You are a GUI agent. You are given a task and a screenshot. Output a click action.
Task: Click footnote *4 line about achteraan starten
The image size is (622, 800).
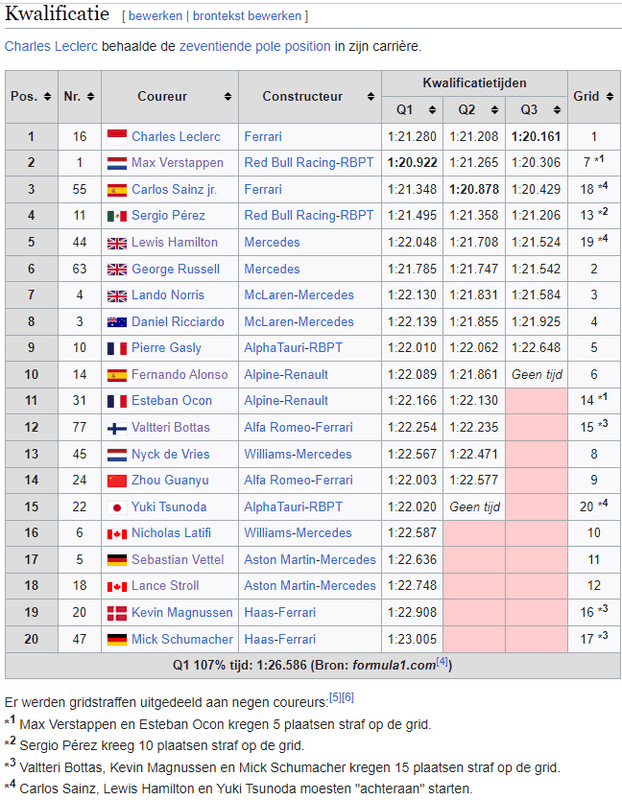239,787
